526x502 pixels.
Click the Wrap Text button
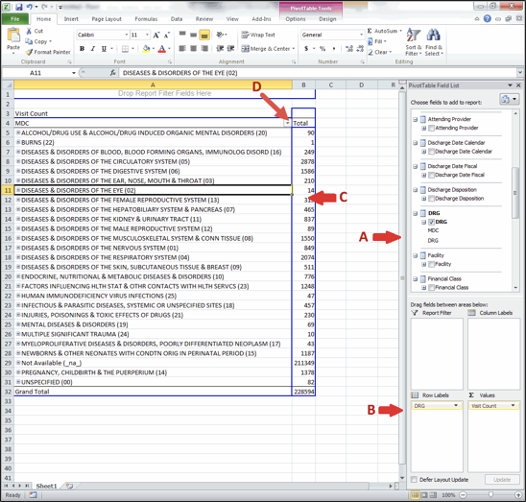click(258, 35)
